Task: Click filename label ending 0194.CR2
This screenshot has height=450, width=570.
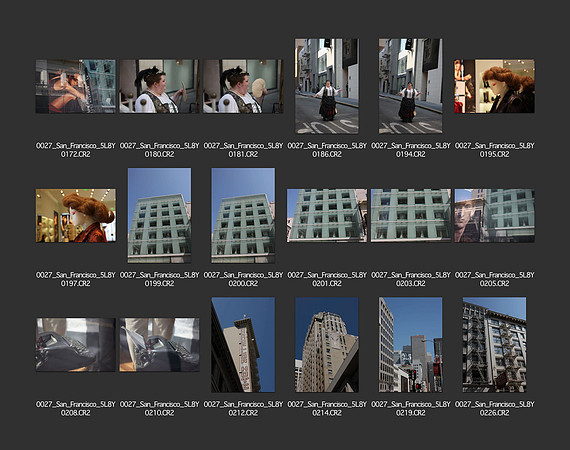Action: tap(410, 150)
